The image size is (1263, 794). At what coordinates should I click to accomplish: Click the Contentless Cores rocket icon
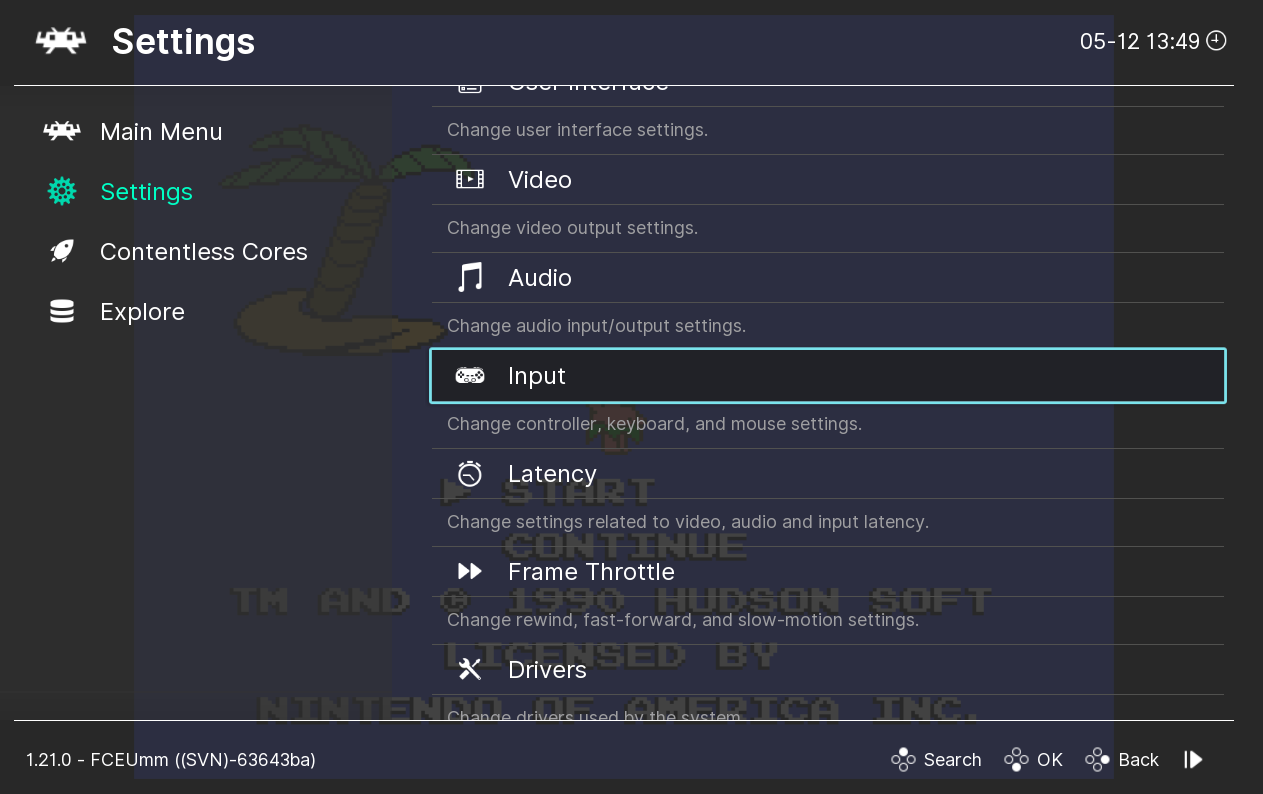click(62, 251)
